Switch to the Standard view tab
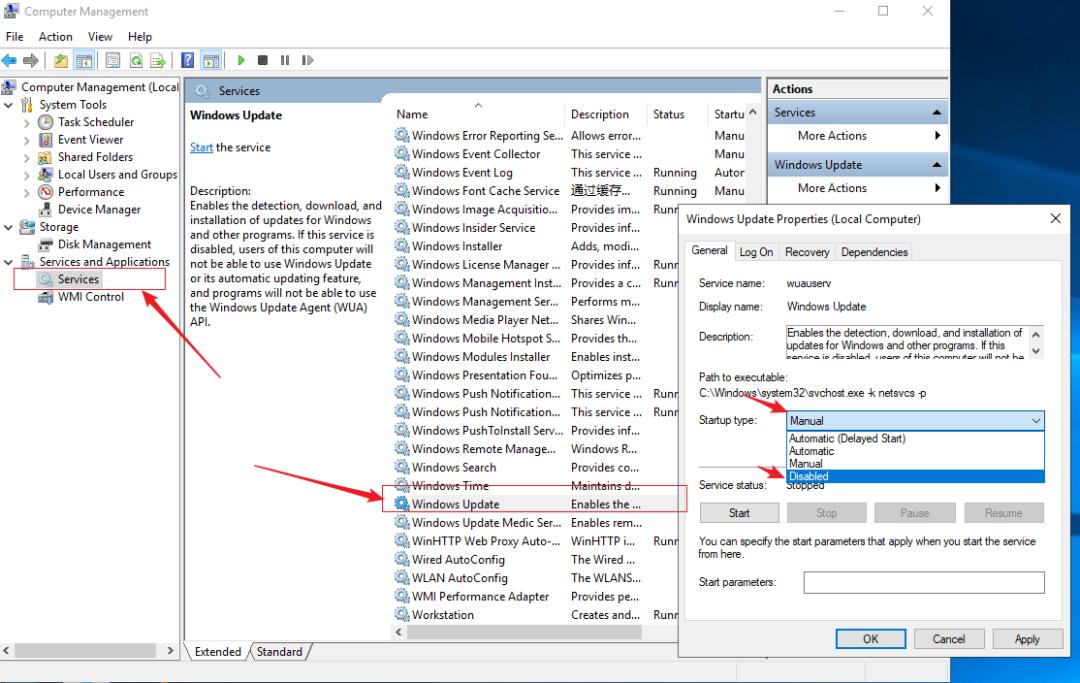1080x683 pixels. click(x=279, y=652)
